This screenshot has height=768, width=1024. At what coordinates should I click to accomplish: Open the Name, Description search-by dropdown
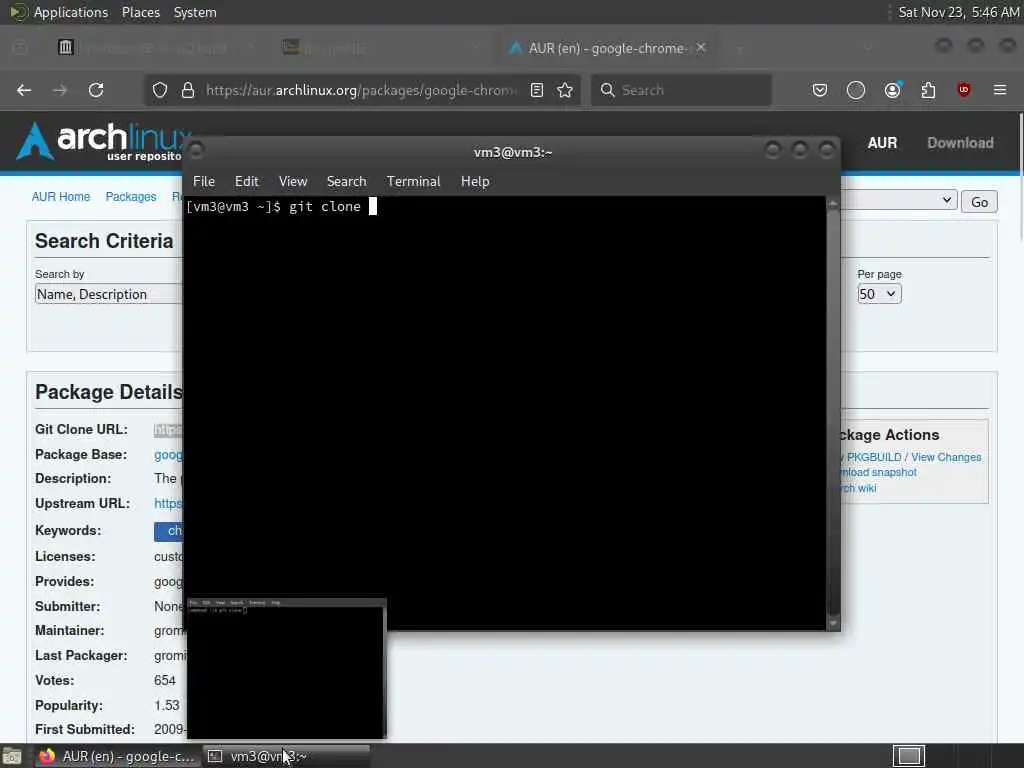(x=108, y=294)
